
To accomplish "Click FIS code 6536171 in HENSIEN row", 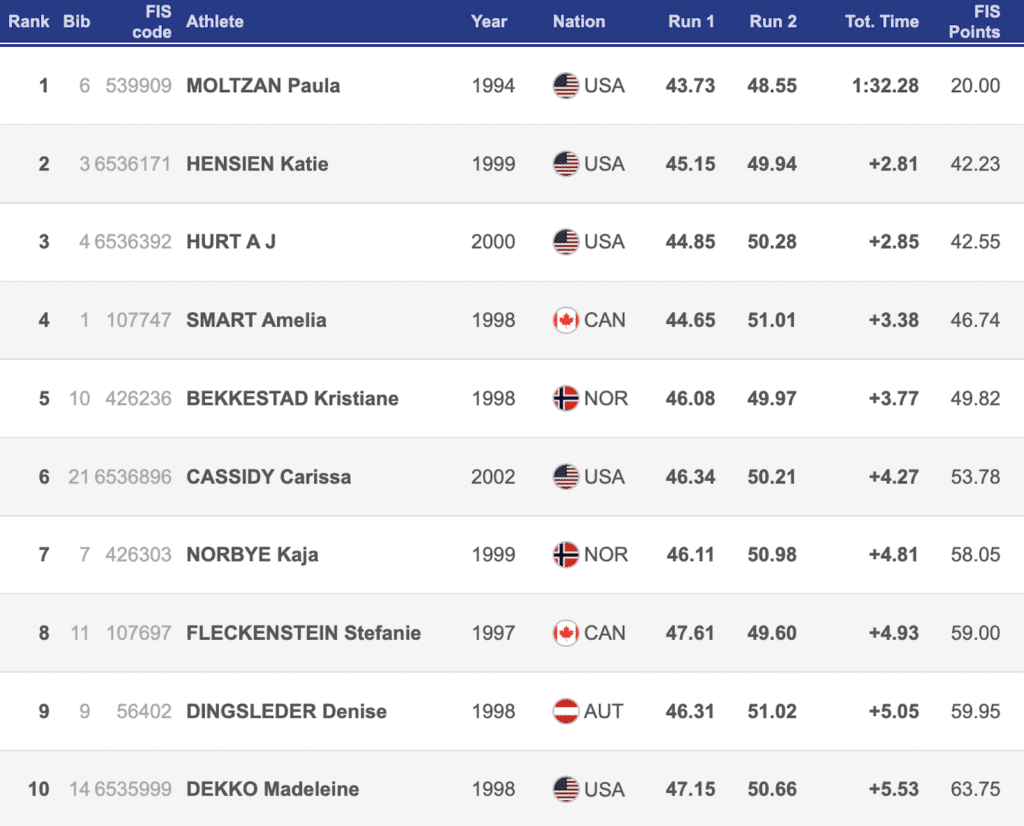I will (133, 164).
